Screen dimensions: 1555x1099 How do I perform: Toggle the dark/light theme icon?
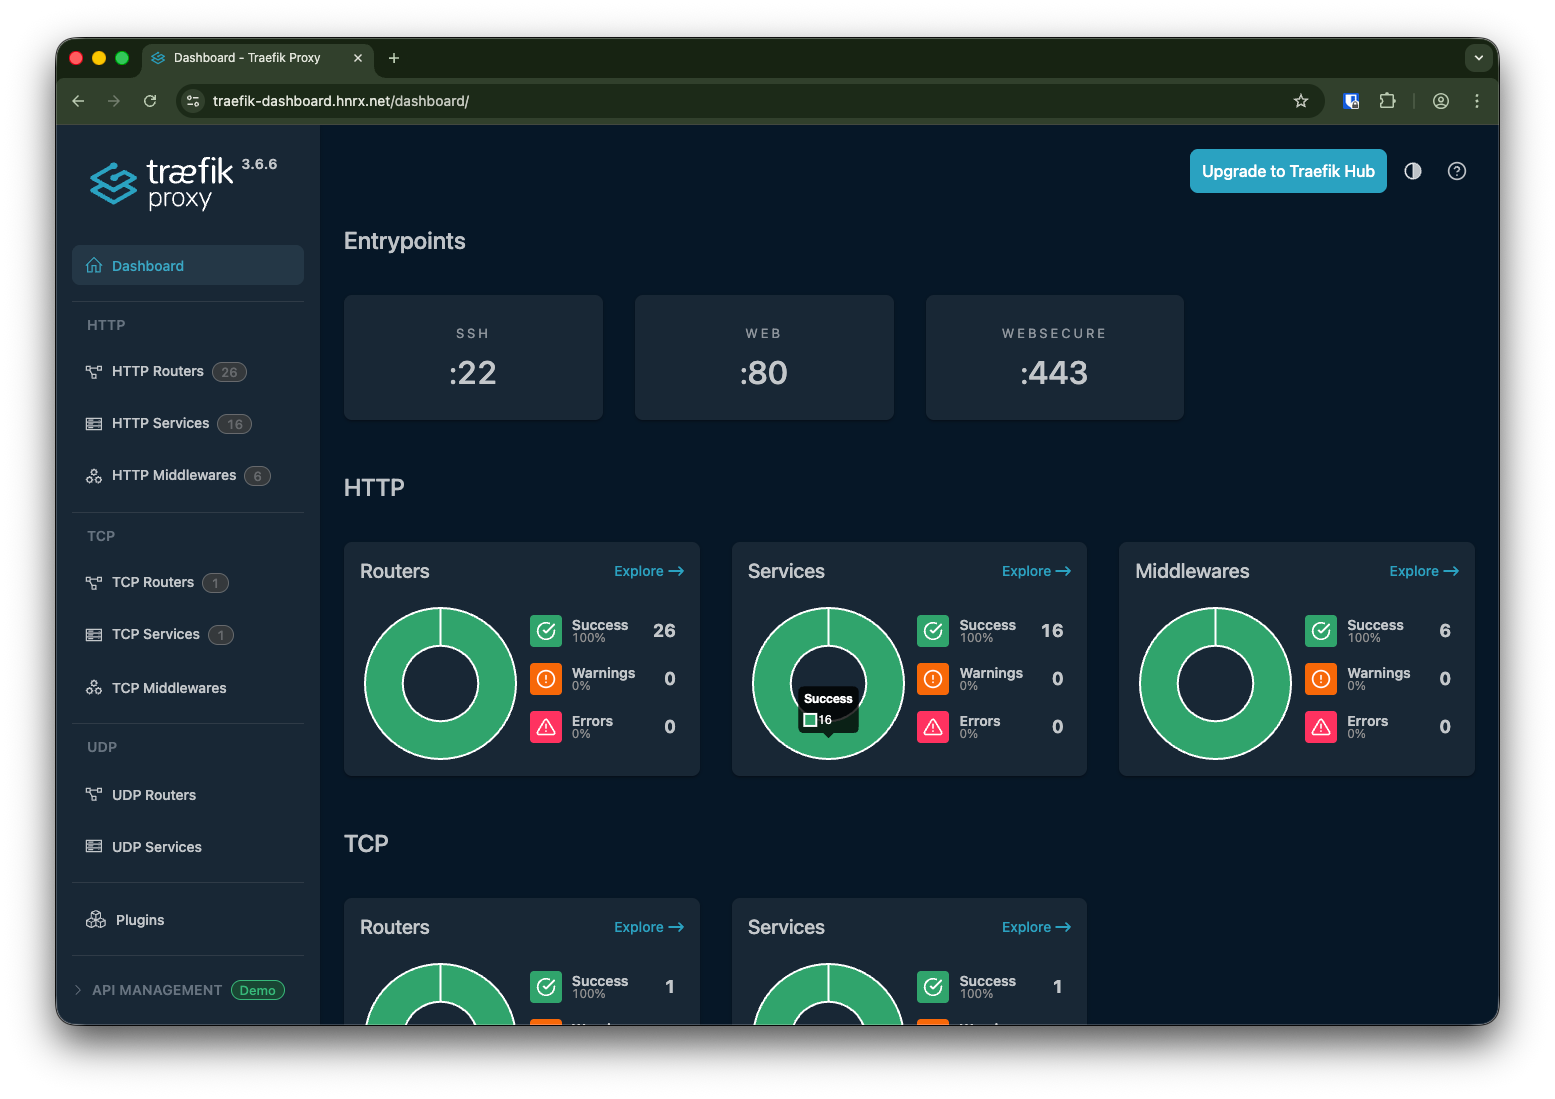(1412, 171)
